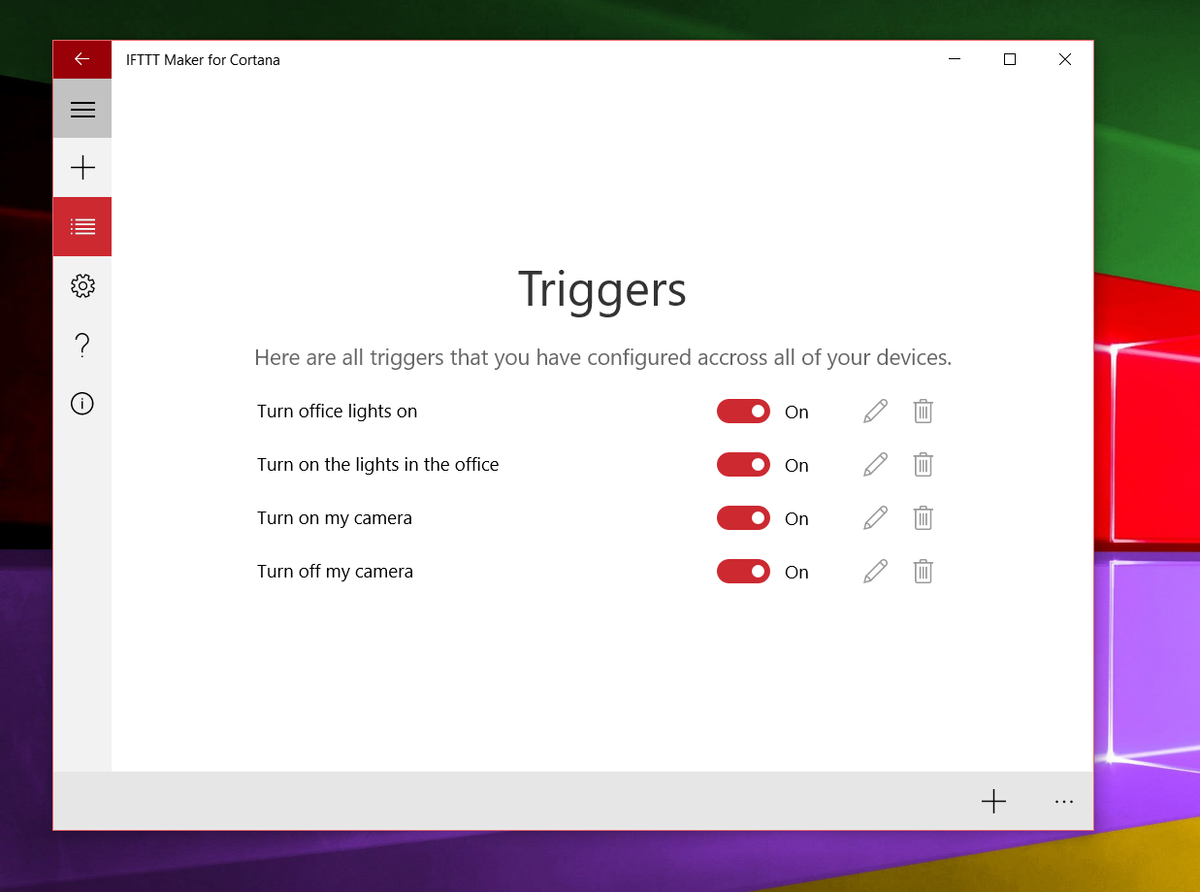
Task: Switch off the 'Turn off my camera' trigger
Action: (x=743, y=571)
